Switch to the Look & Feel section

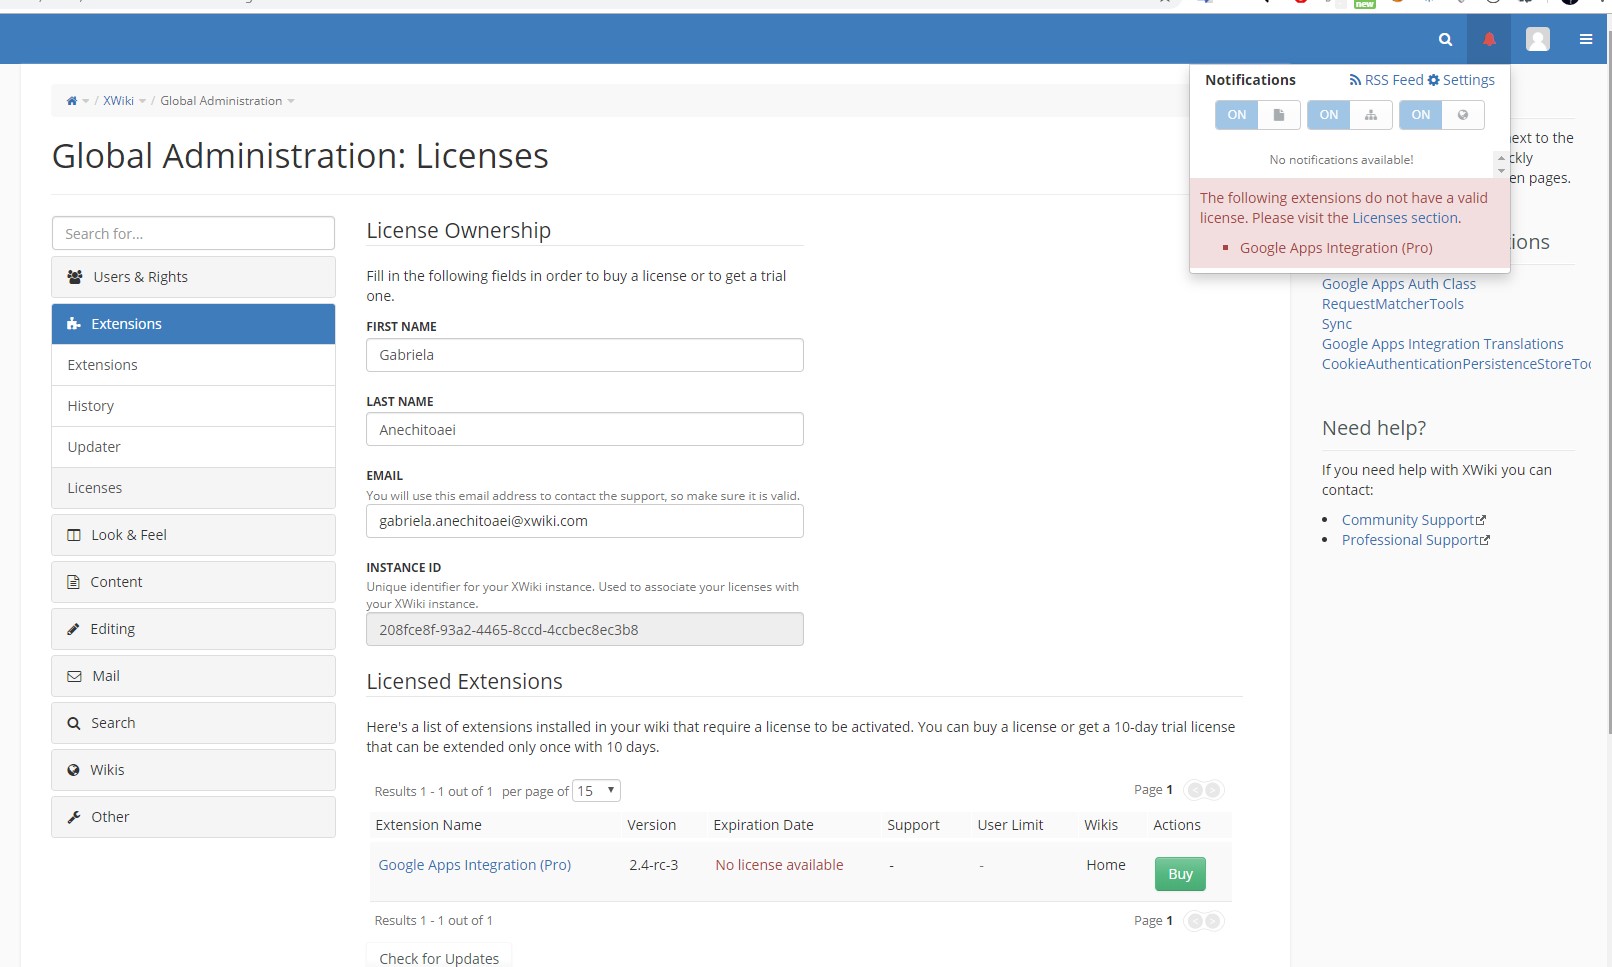pos(129,535)
